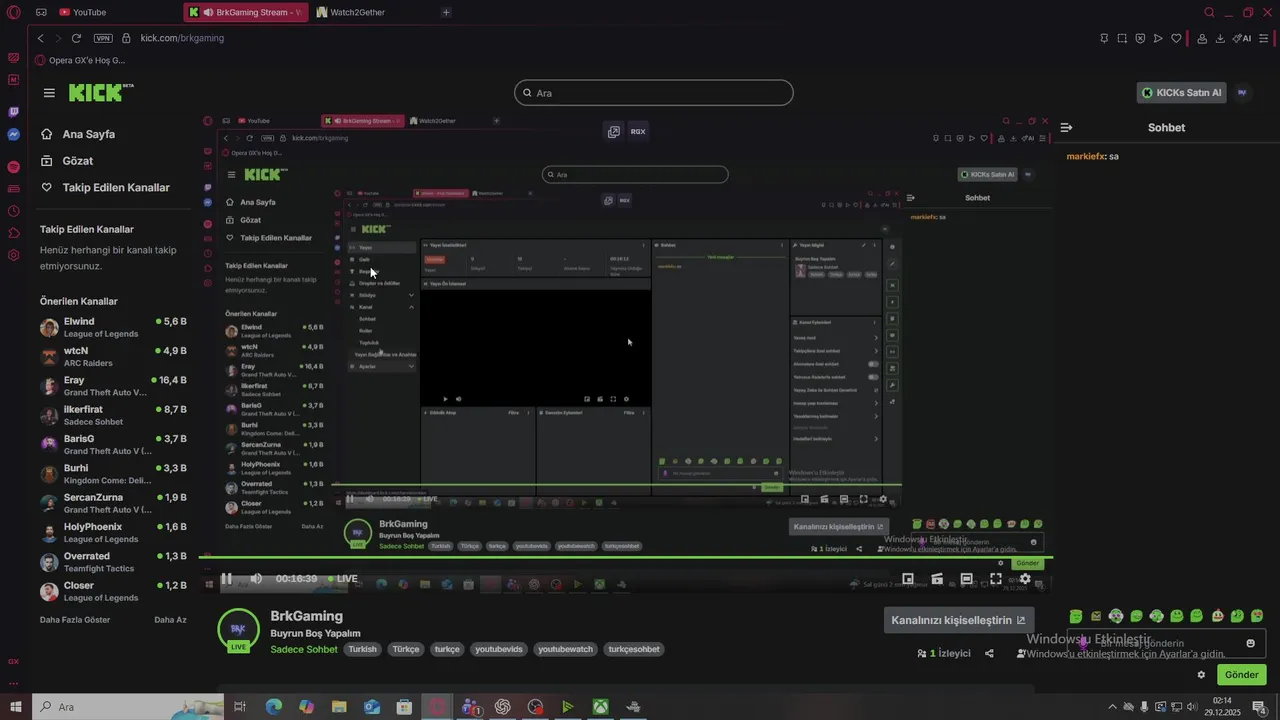
Task: Open a new browser tab
Action: (x=446, y=12)
